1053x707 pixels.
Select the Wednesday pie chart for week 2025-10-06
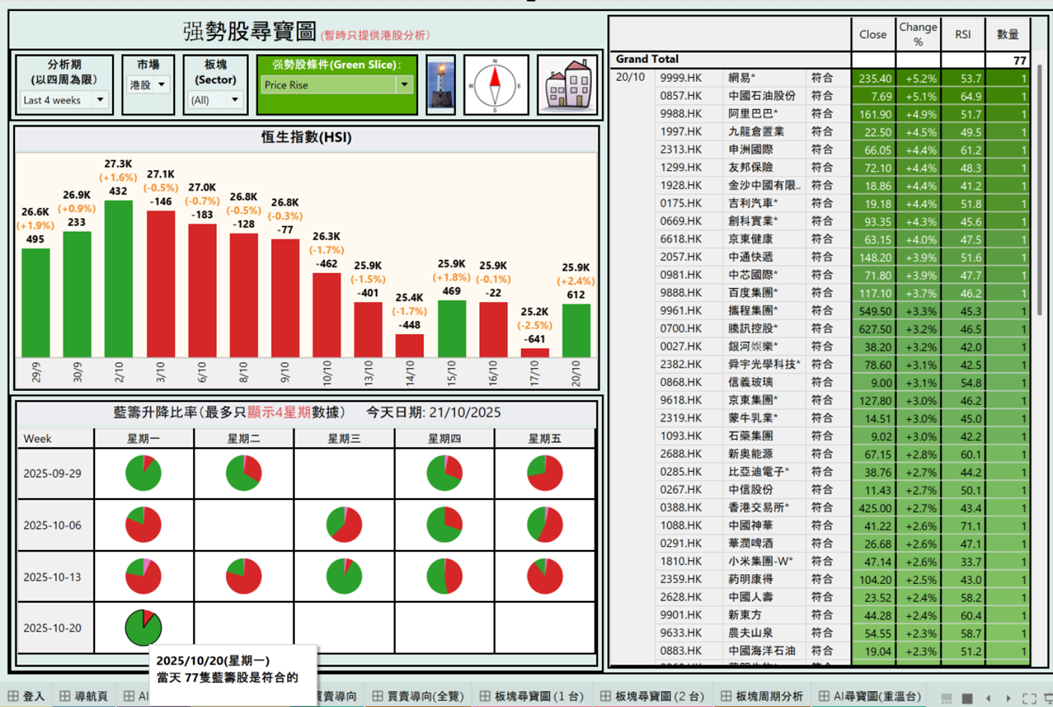pyautogui.click(x=345, y=524)
